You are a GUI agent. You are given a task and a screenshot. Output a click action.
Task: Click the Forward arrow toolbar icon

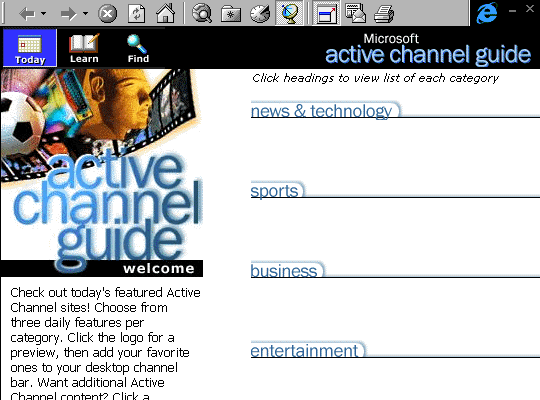[69, 14]
